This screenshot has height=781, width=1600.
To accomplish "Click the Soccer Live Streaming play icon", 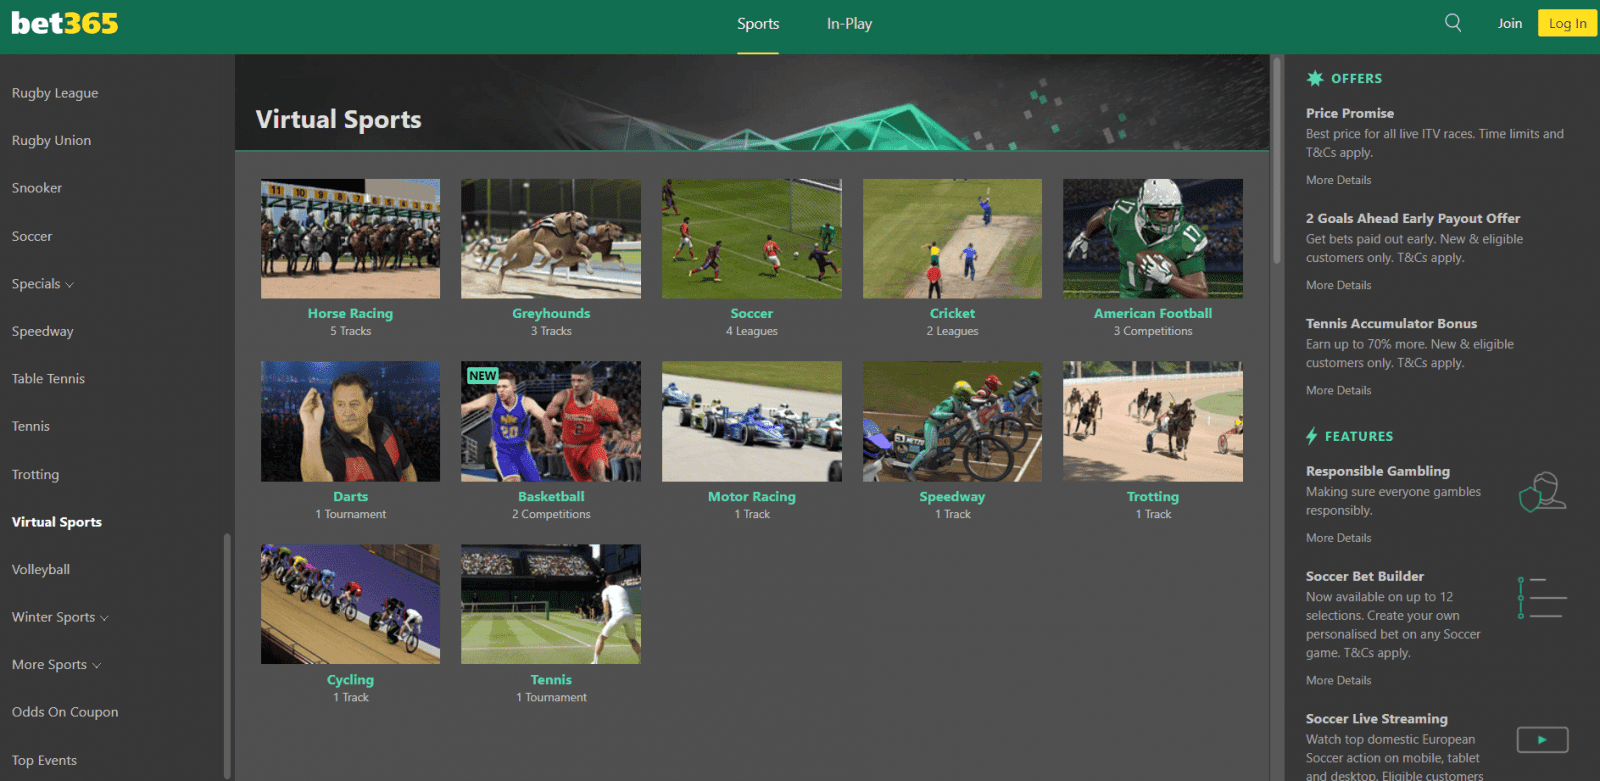I will point(1542,740).
